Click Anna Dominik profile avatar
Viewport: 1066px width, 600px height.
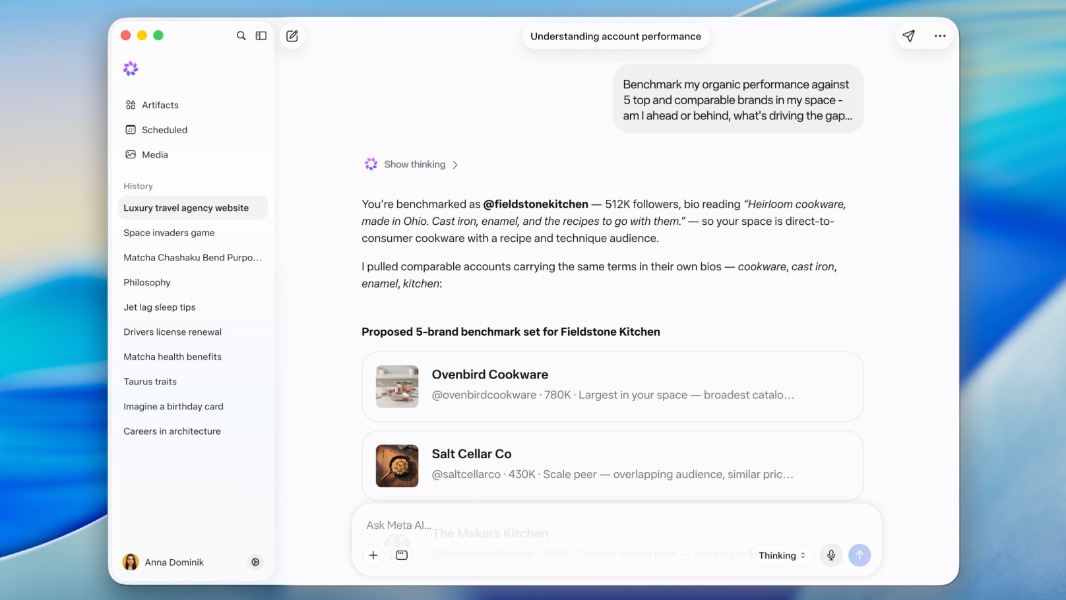[x=131, y=562]
